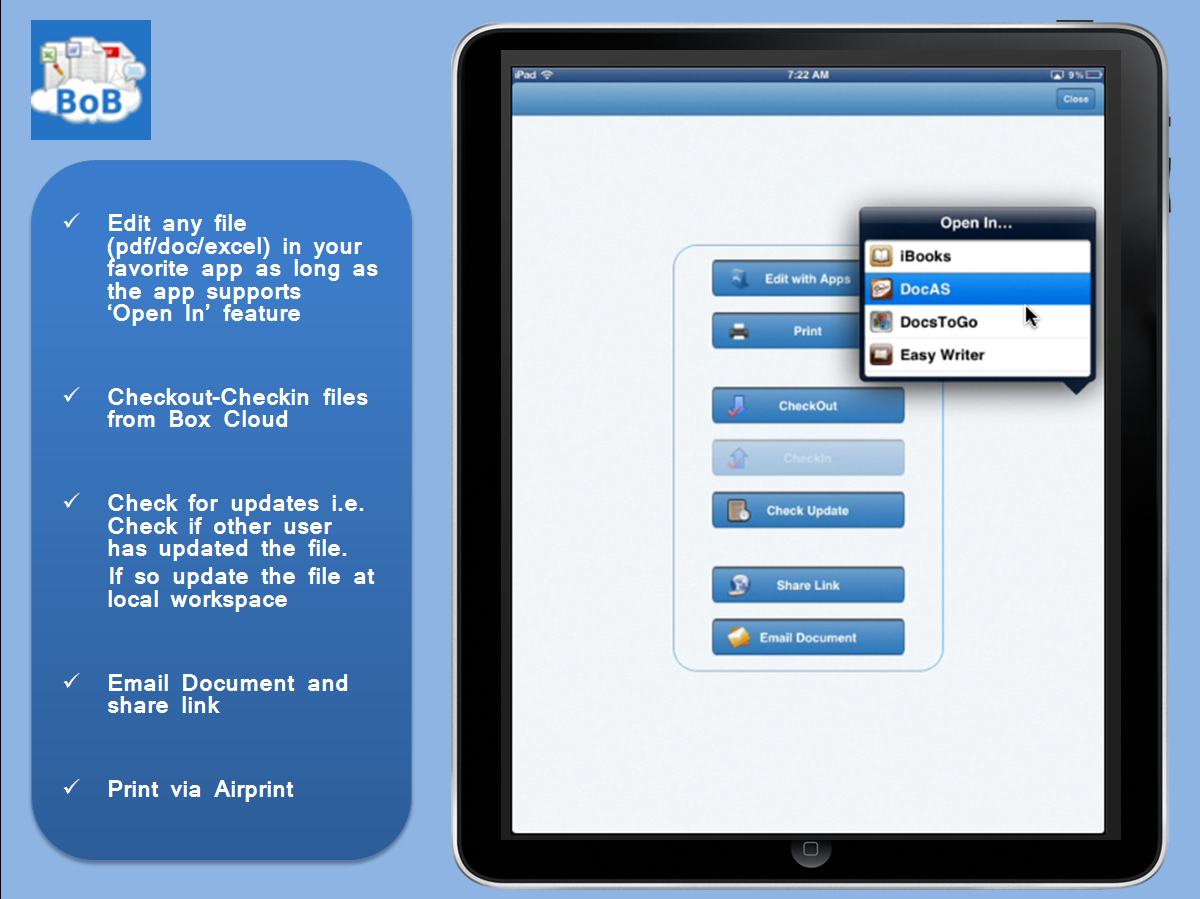Tap the Check Update button

tap(808, 510)
